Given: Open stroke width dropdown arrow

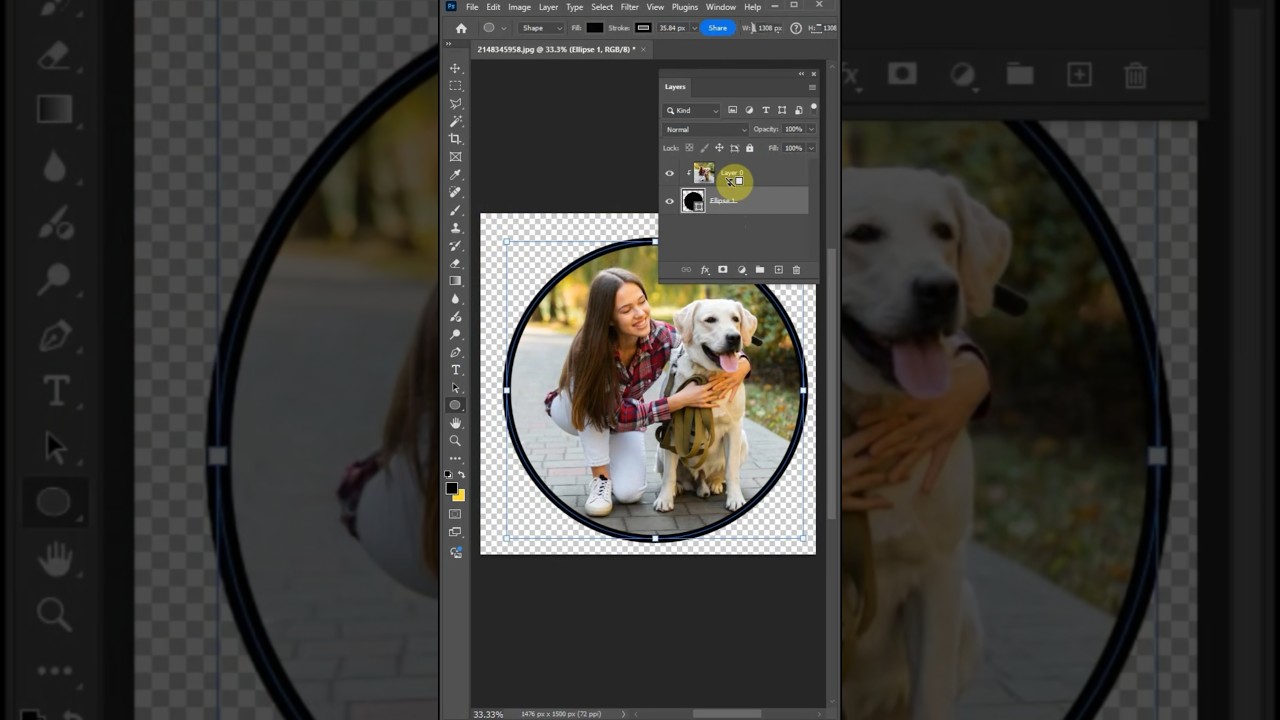Looking at the screenshot, I should tap(695, 28).
